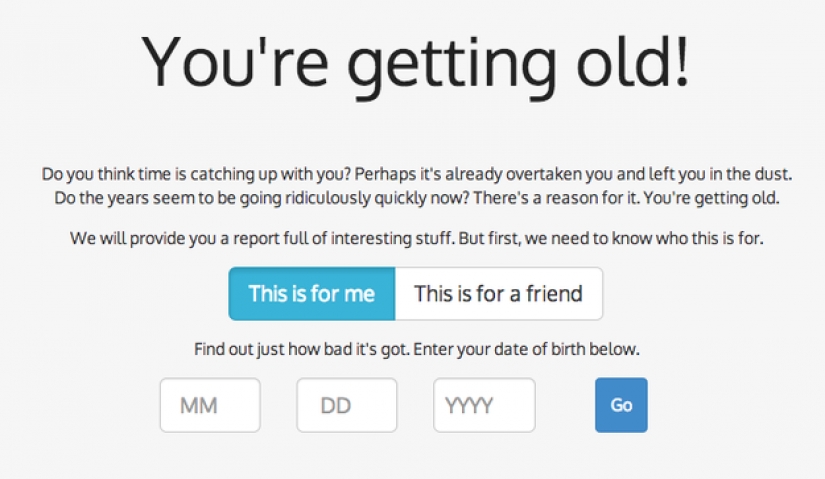Click the "You're getting old!" main heading

(x=415, y=62)
